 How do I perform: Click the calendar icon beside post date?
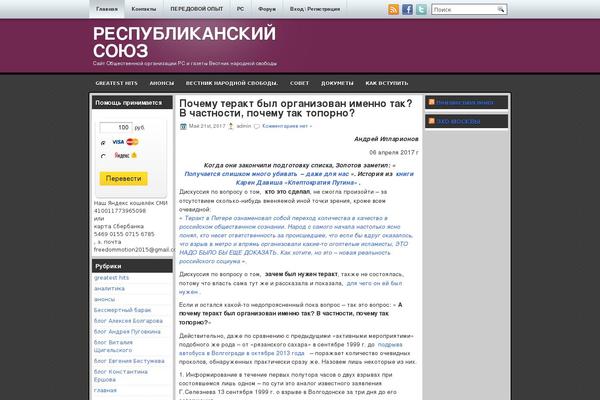pyautogui.click(x=183, y=126)
